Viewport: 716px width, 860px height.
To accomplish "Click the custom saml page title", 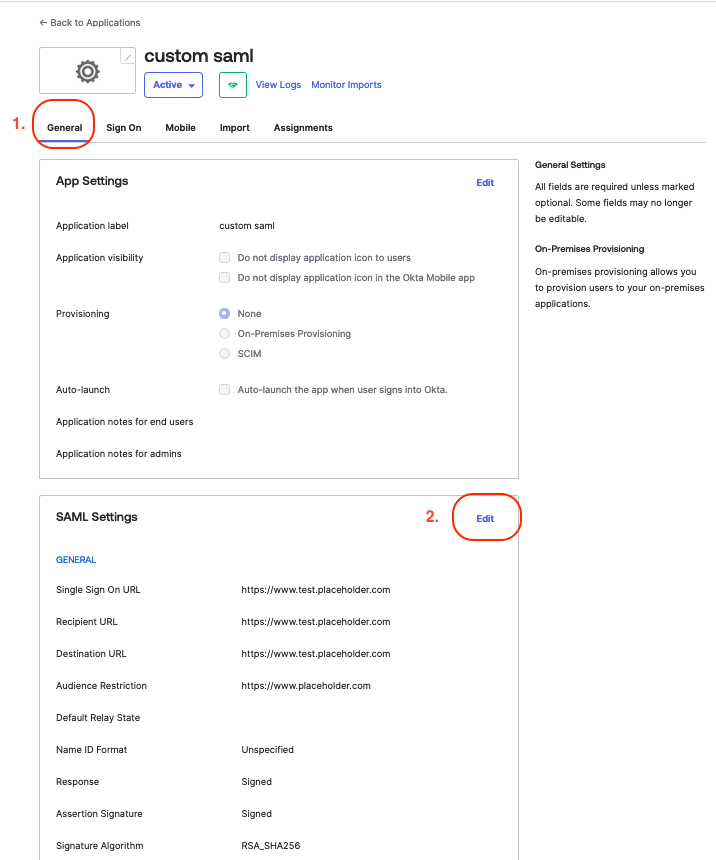I will coord(199,56).
